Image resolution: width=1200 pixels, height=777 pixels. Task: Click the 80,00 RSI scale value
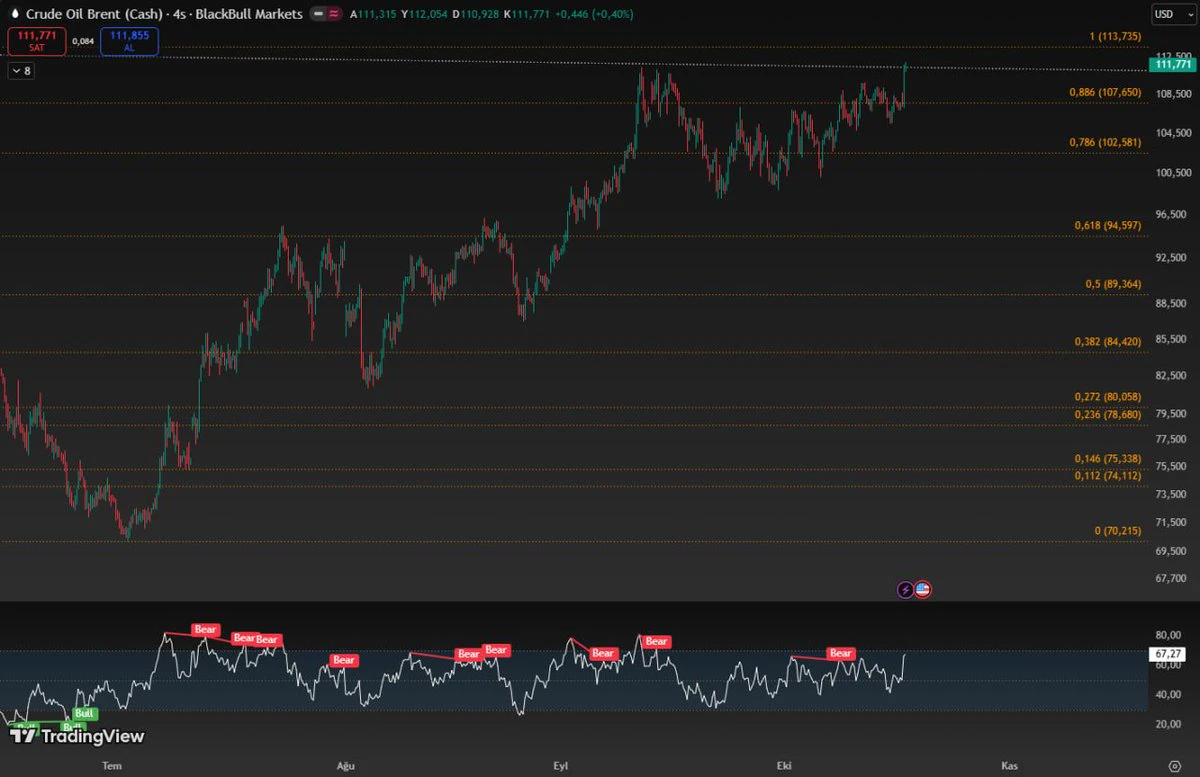[1168, 635]
